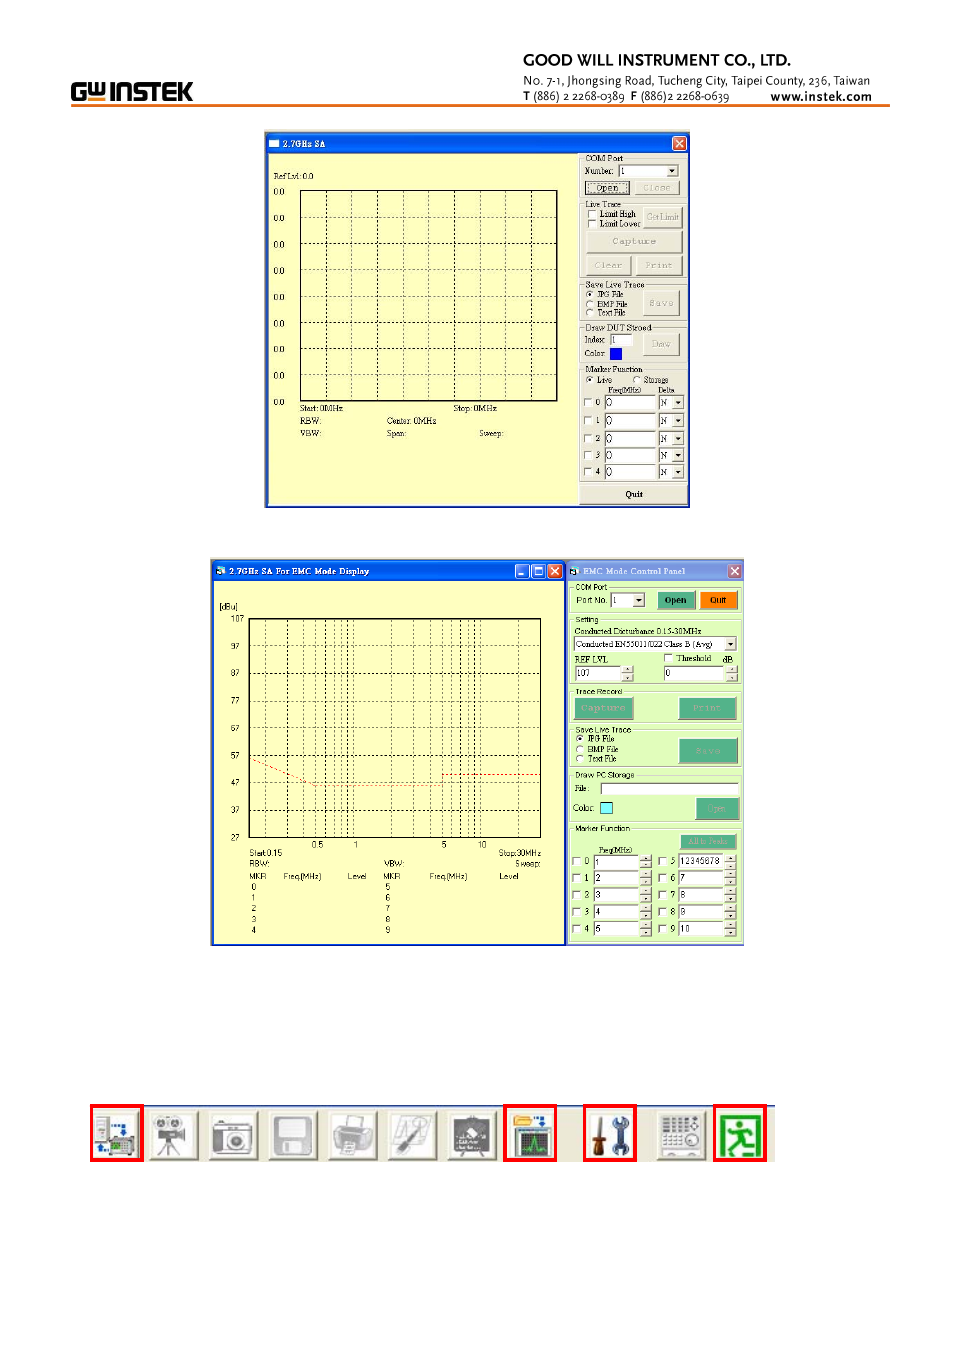Click Open button in SA COM Port group
The height and width of the screenshot is (1350, 954).
click(607, 188)
